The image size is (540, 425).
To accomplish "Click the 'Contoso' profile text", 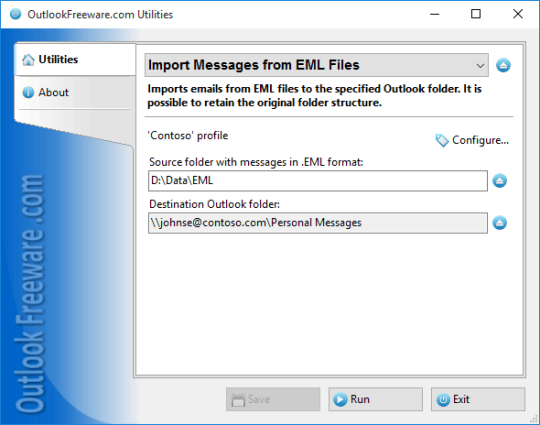I will (188, 136).
